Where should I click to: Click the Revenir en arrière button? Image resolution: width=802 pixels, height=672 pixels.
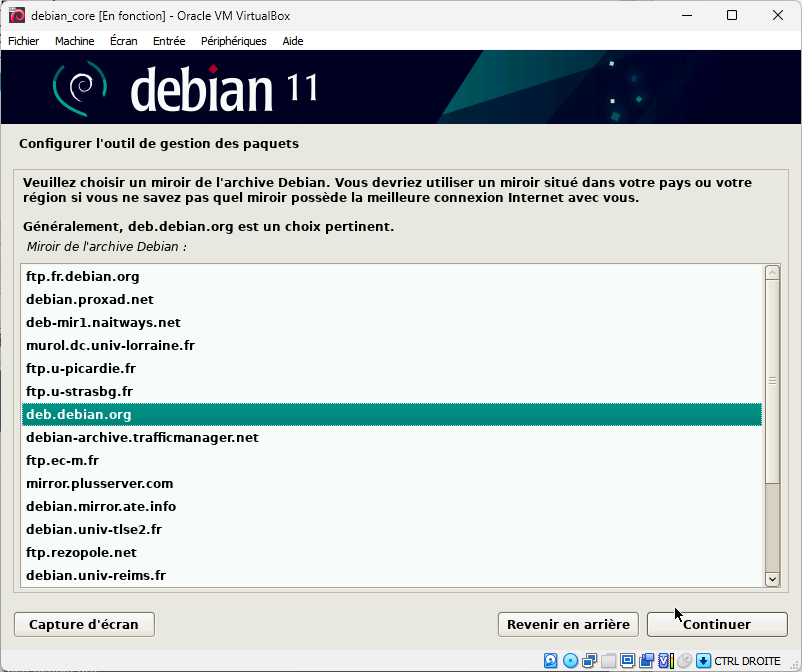coord(568,624)
